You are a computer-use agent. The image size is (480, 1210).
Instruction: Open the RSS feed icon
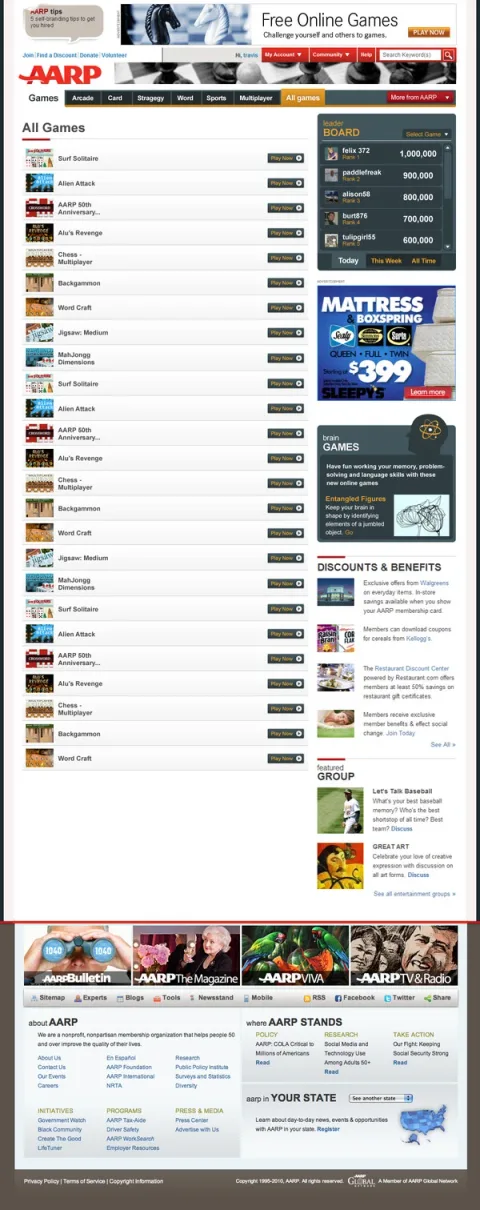[307, 998]
